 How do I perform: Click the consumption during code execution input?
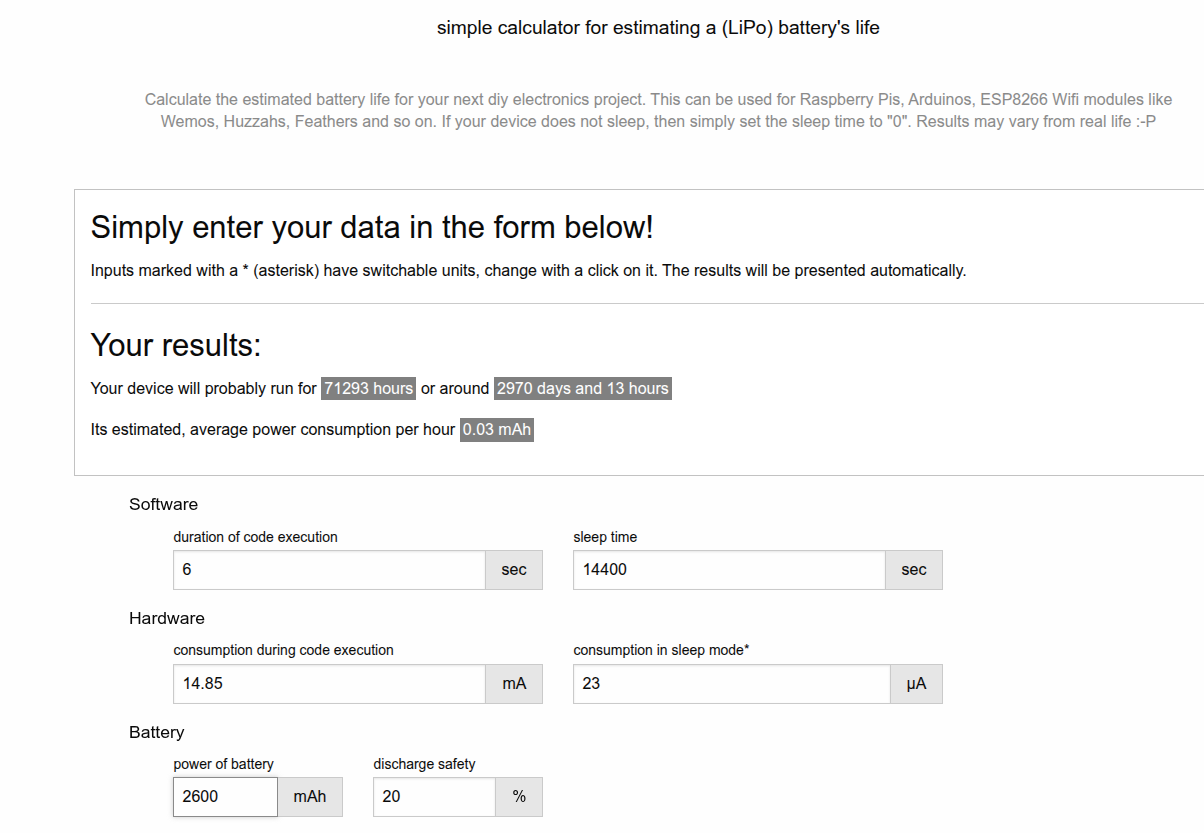coord(329,684)
